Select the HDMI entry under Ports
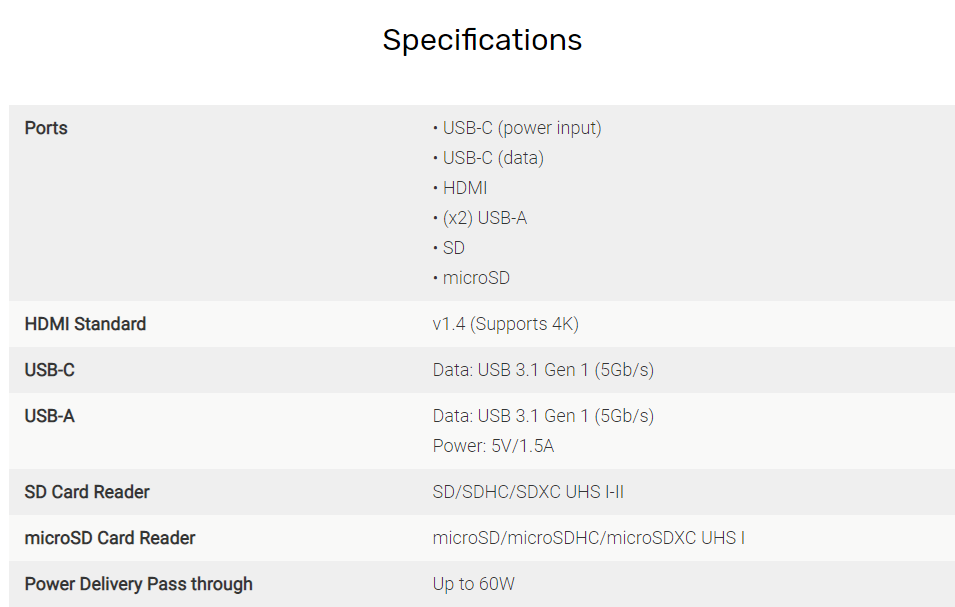Image resolution: width=955 pixels, height=607 pixels. click(x=465, y=188)
